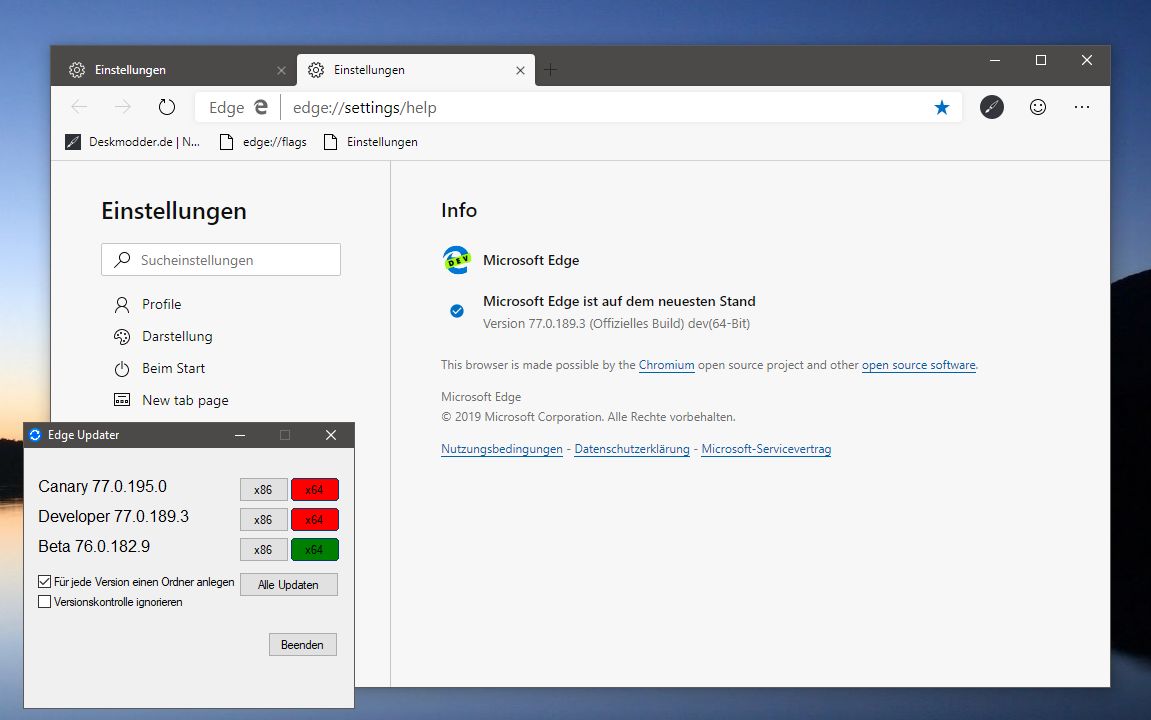Open the profile avatar icon
Screen dimensions: 1151x720
pos(992,107)
